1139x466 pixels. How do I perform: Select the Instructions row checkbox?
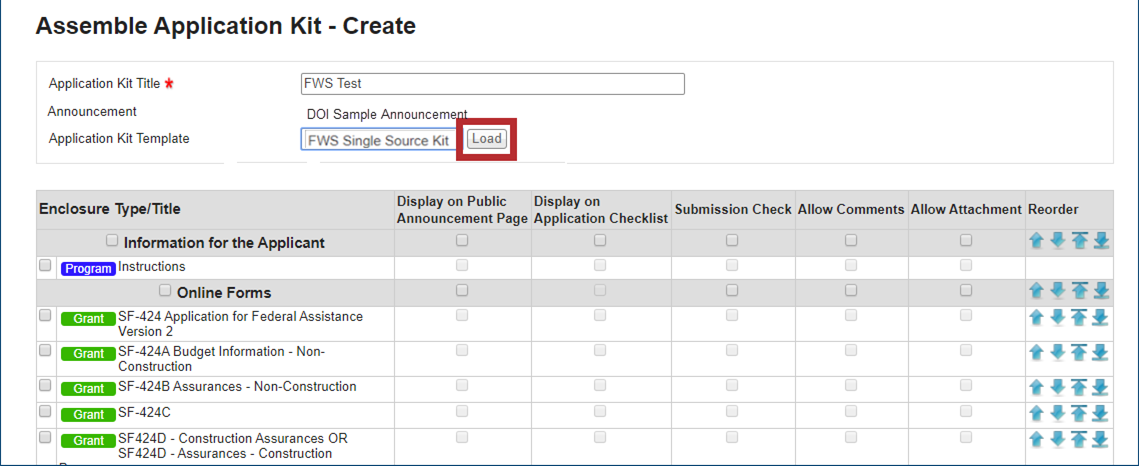(45, 266)
